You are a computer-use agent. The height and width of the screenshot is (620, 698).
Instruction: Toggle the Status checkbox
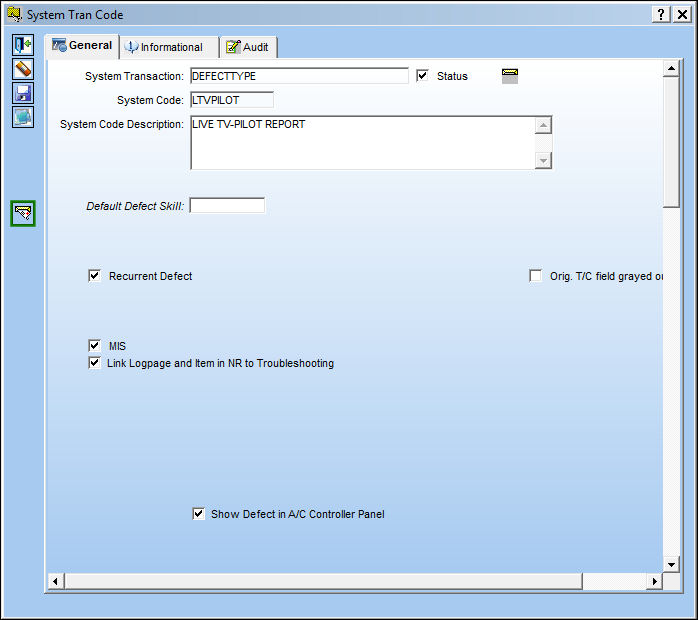click(x=422, y=76)
